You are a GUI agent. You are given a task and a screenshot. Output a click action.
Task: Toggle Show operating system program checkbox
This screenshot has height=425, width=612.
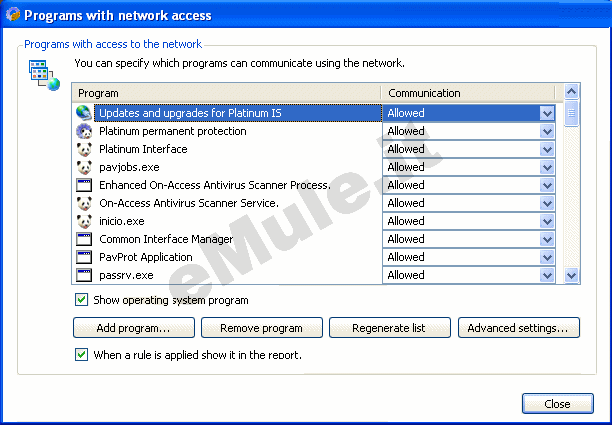(81, 300)
